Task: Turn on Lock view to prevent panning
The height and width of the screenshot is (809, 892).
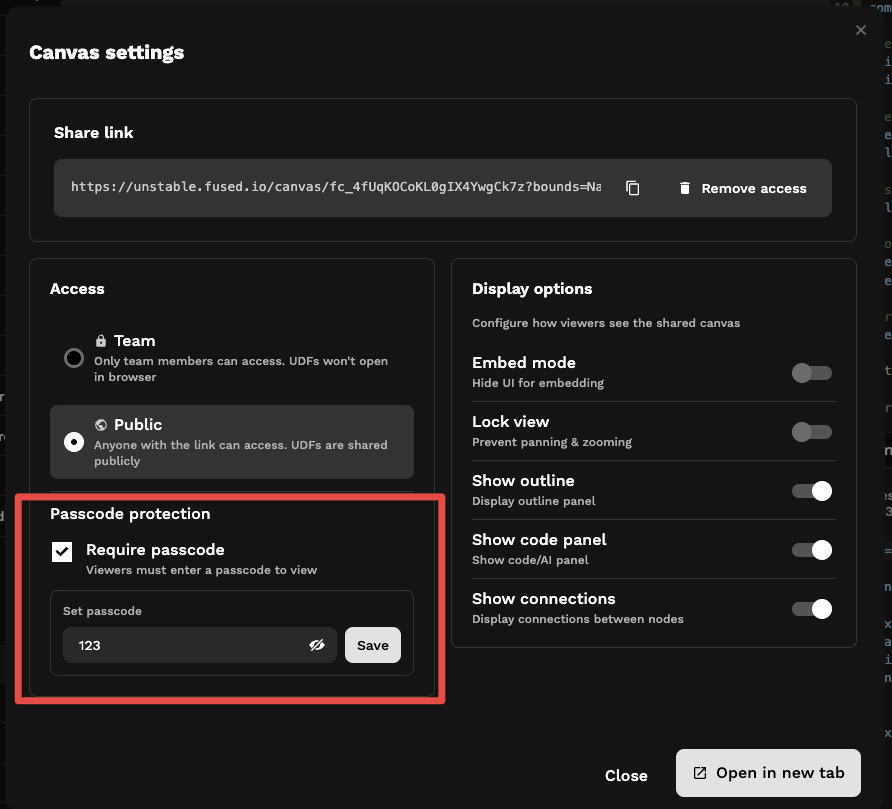Action: [x=812, y=432]
